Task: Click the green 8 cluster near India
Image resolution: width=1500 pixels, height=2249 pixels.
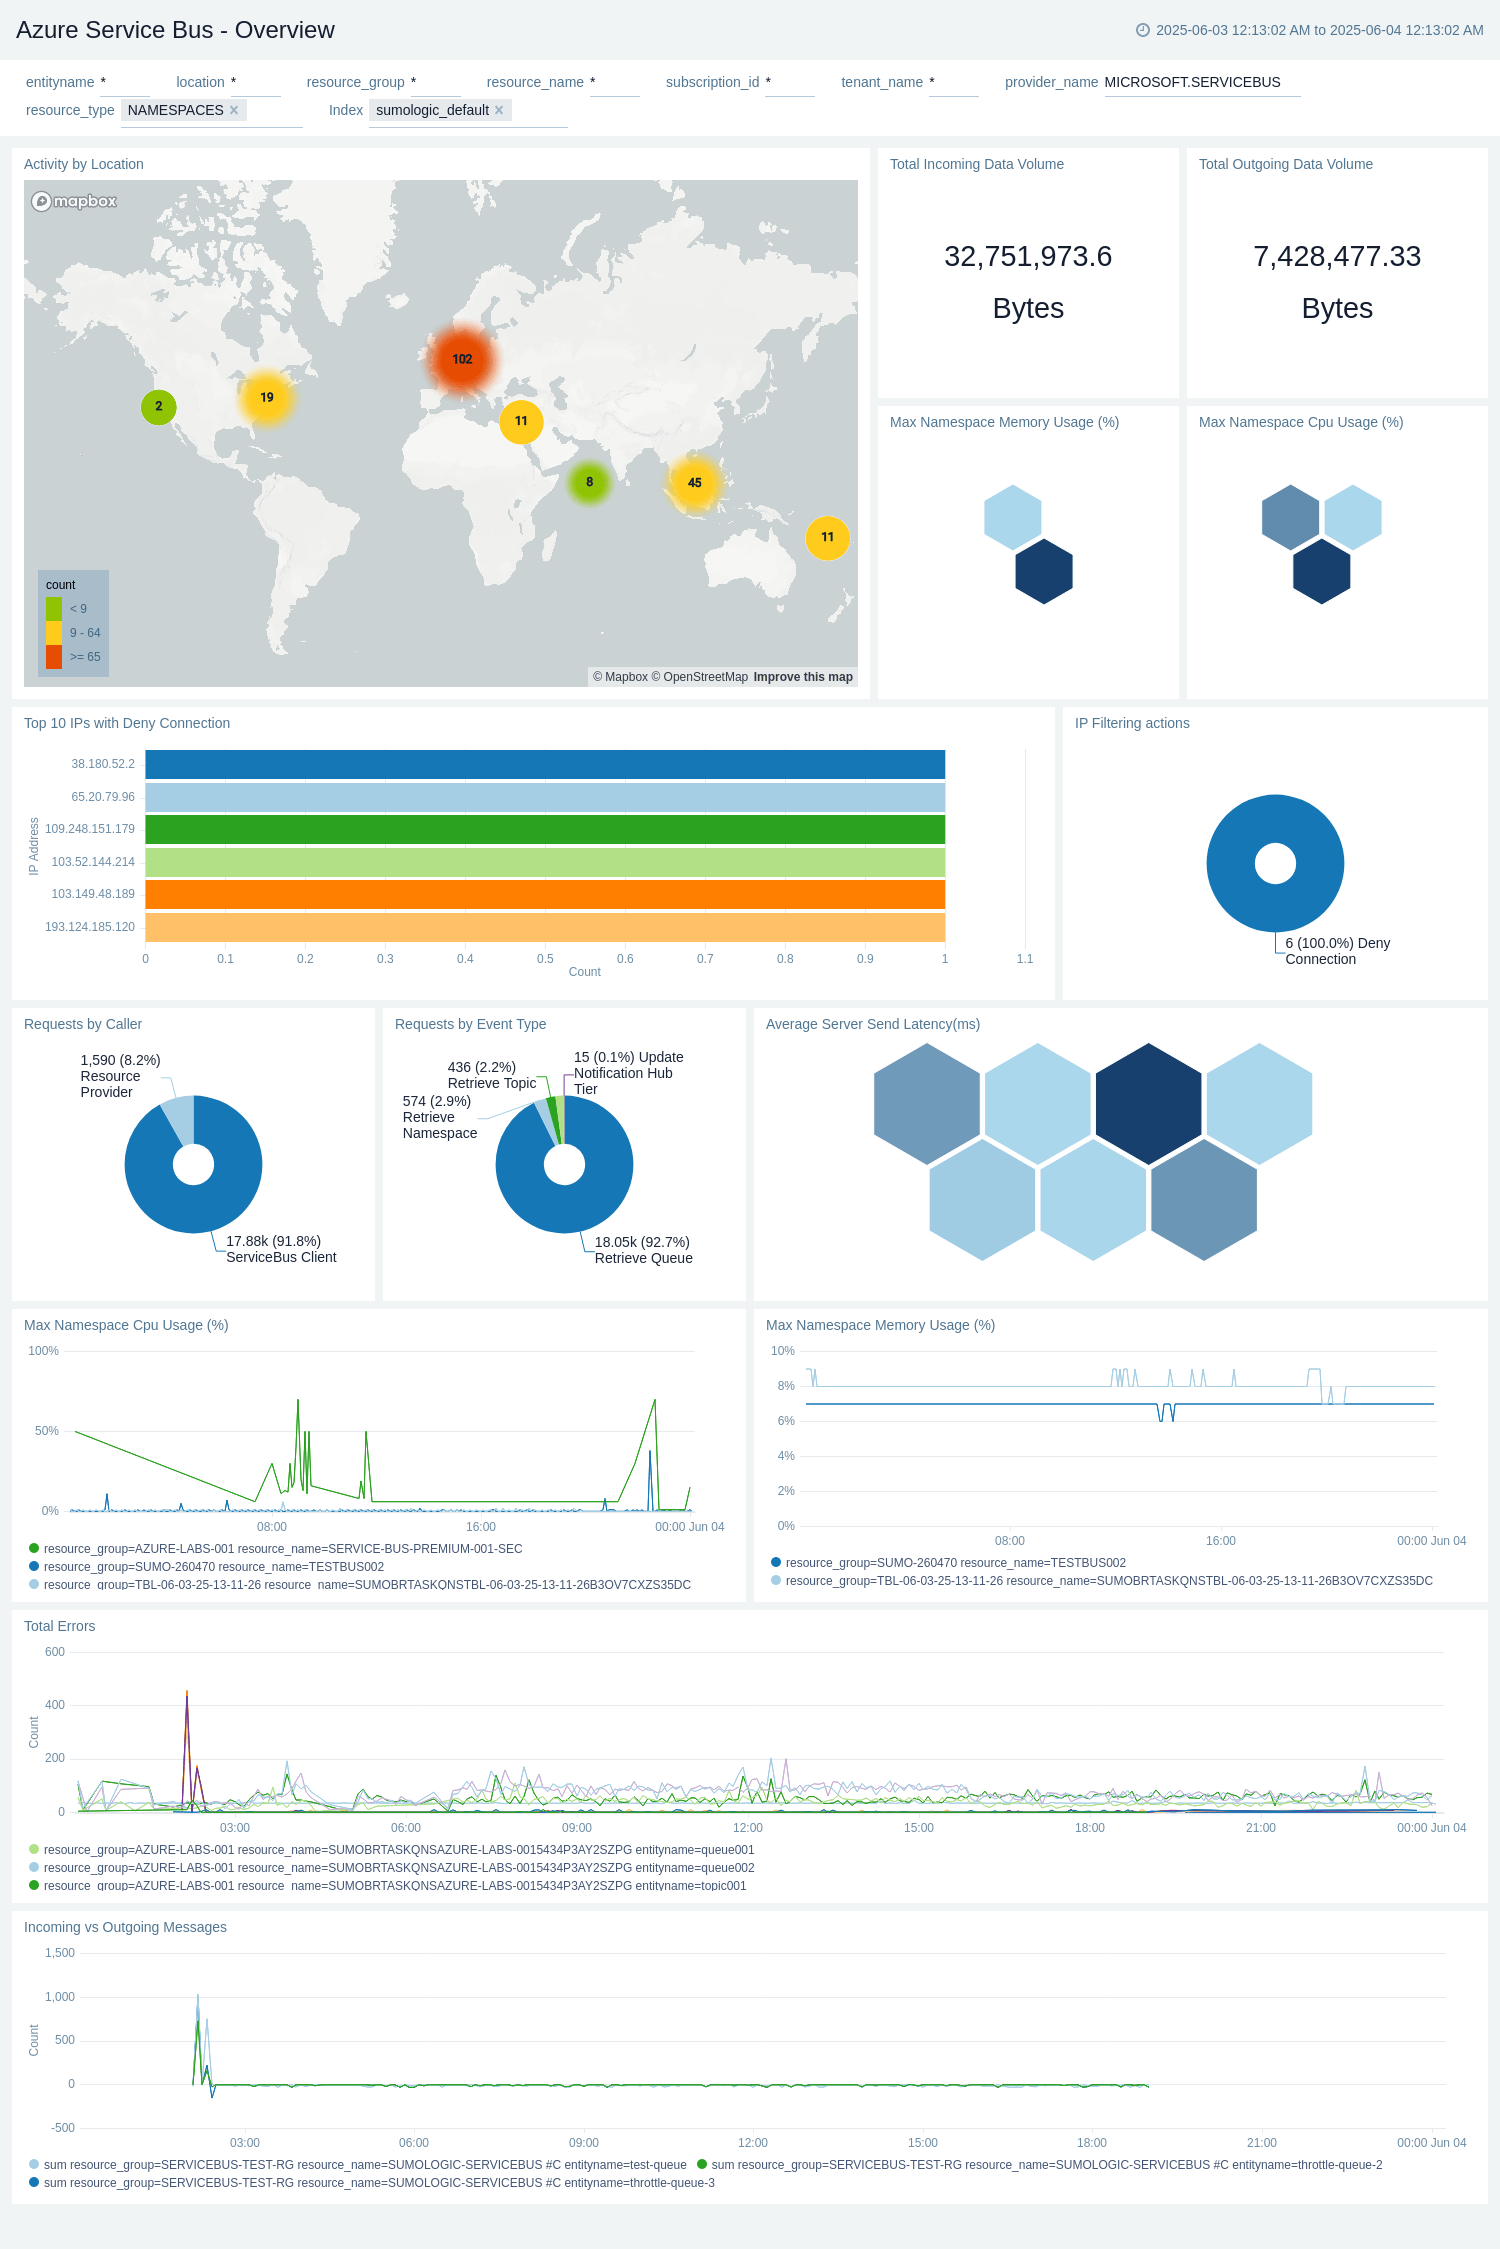Action: tap(589, 482)
